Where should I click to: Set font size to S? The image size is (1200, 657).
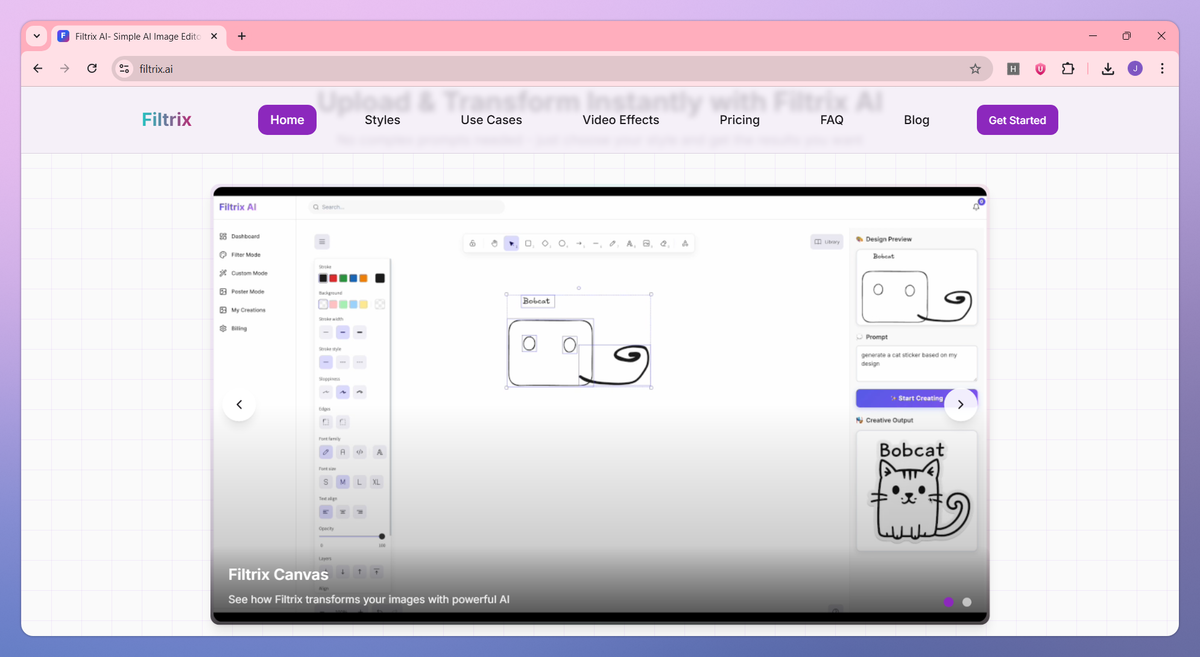[326, 482]
